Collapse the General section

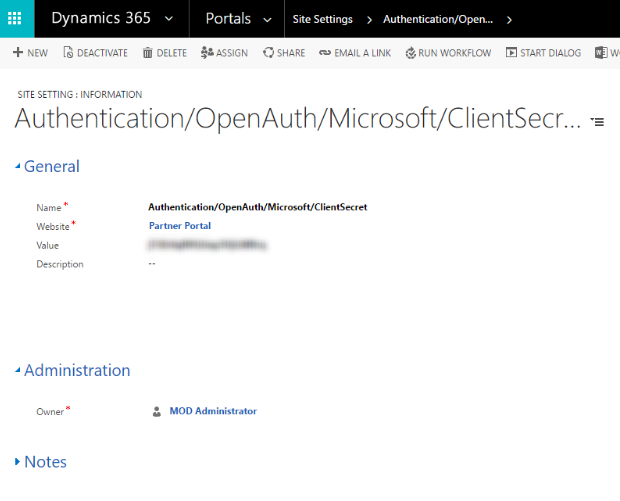coord(18,166)
